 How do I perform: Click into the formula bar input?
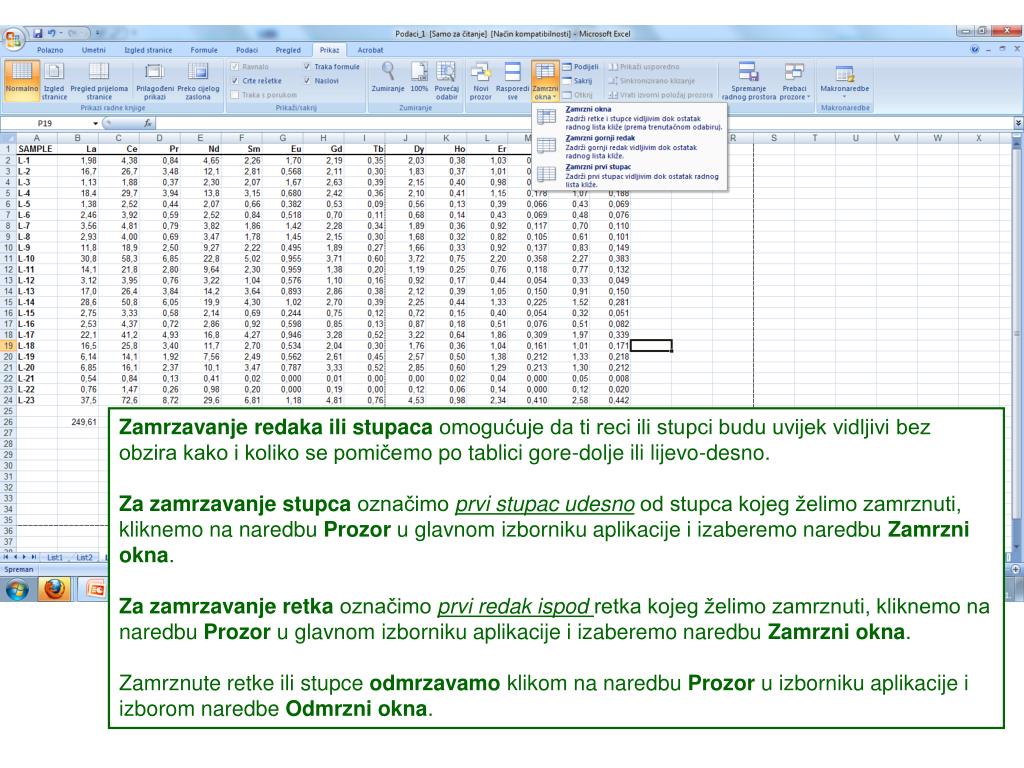[584, 123]
